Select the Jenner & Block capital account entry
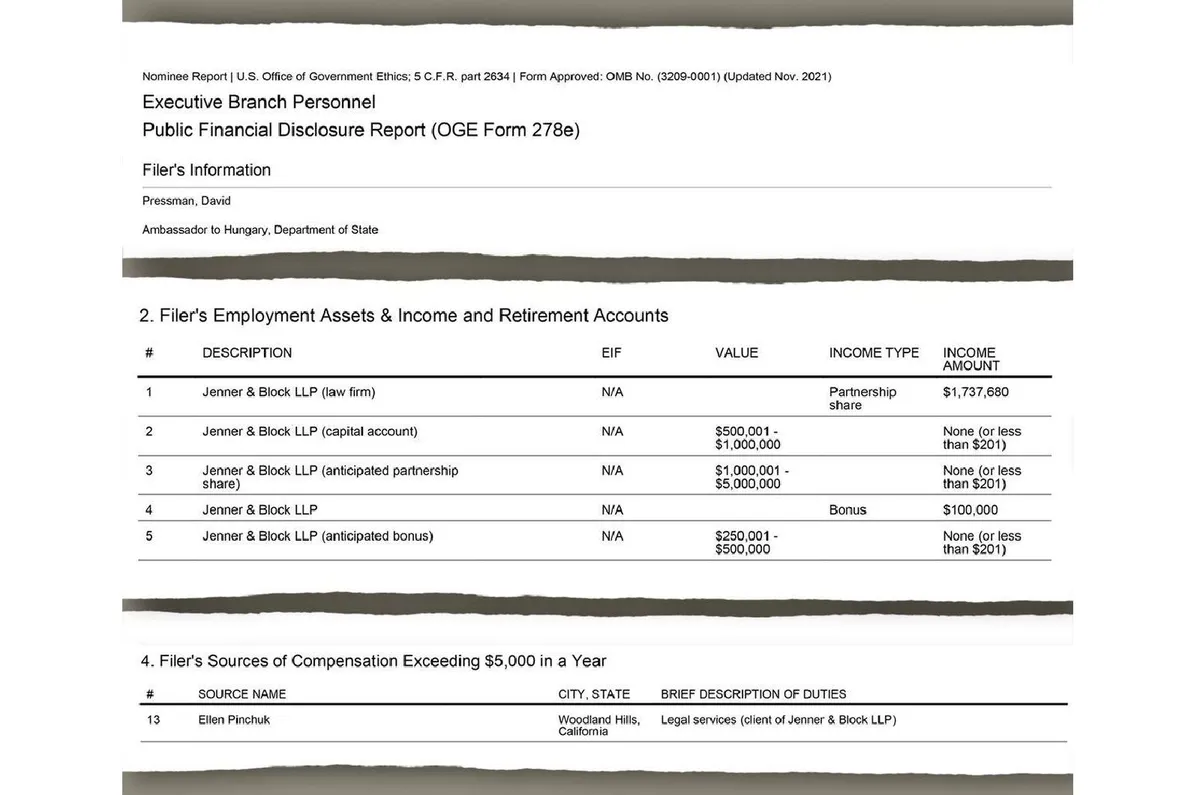 310,432
